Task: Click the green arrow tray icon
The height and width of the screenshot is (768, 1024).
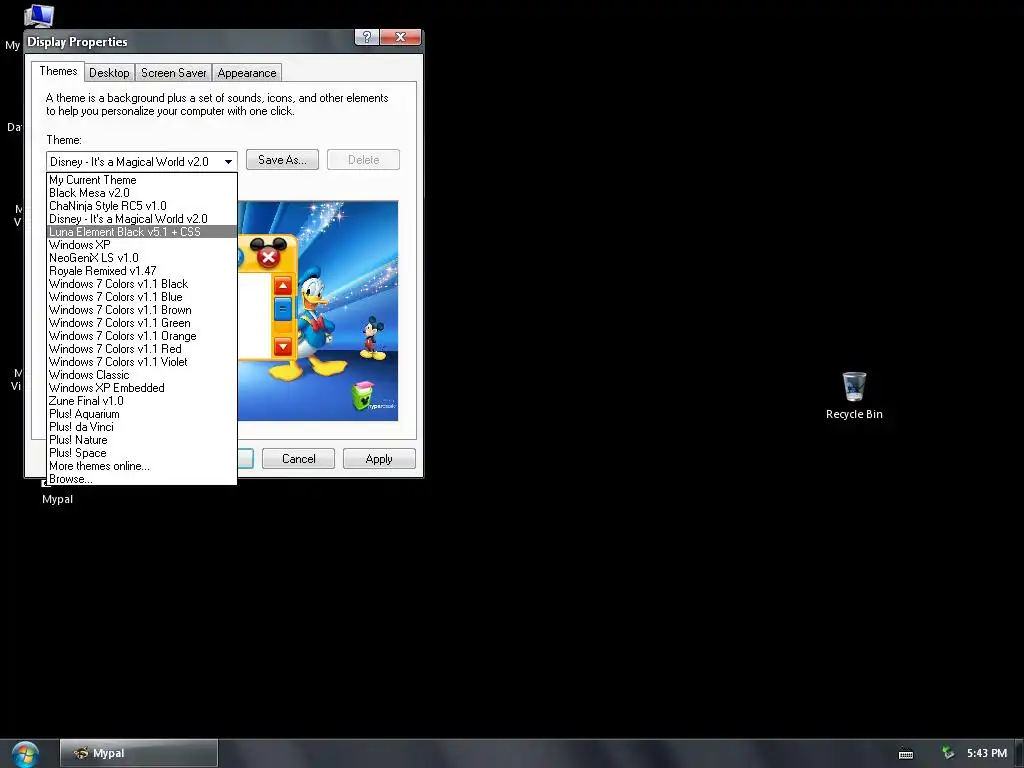Action: pos(948,753)
